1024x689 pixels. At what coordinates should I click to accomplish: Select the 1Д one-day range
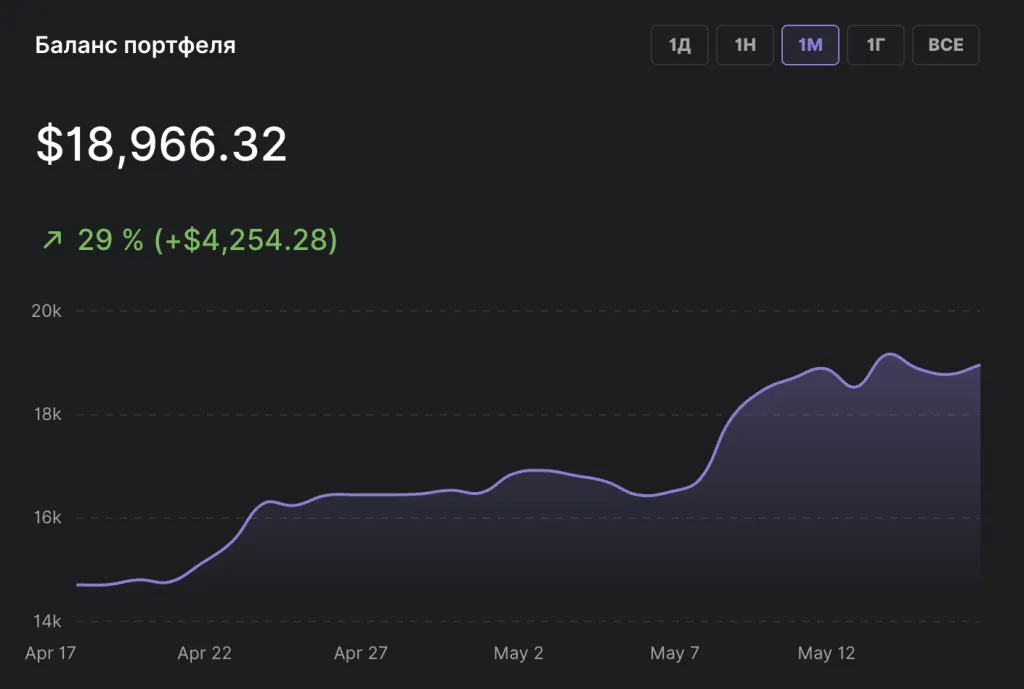680,45
